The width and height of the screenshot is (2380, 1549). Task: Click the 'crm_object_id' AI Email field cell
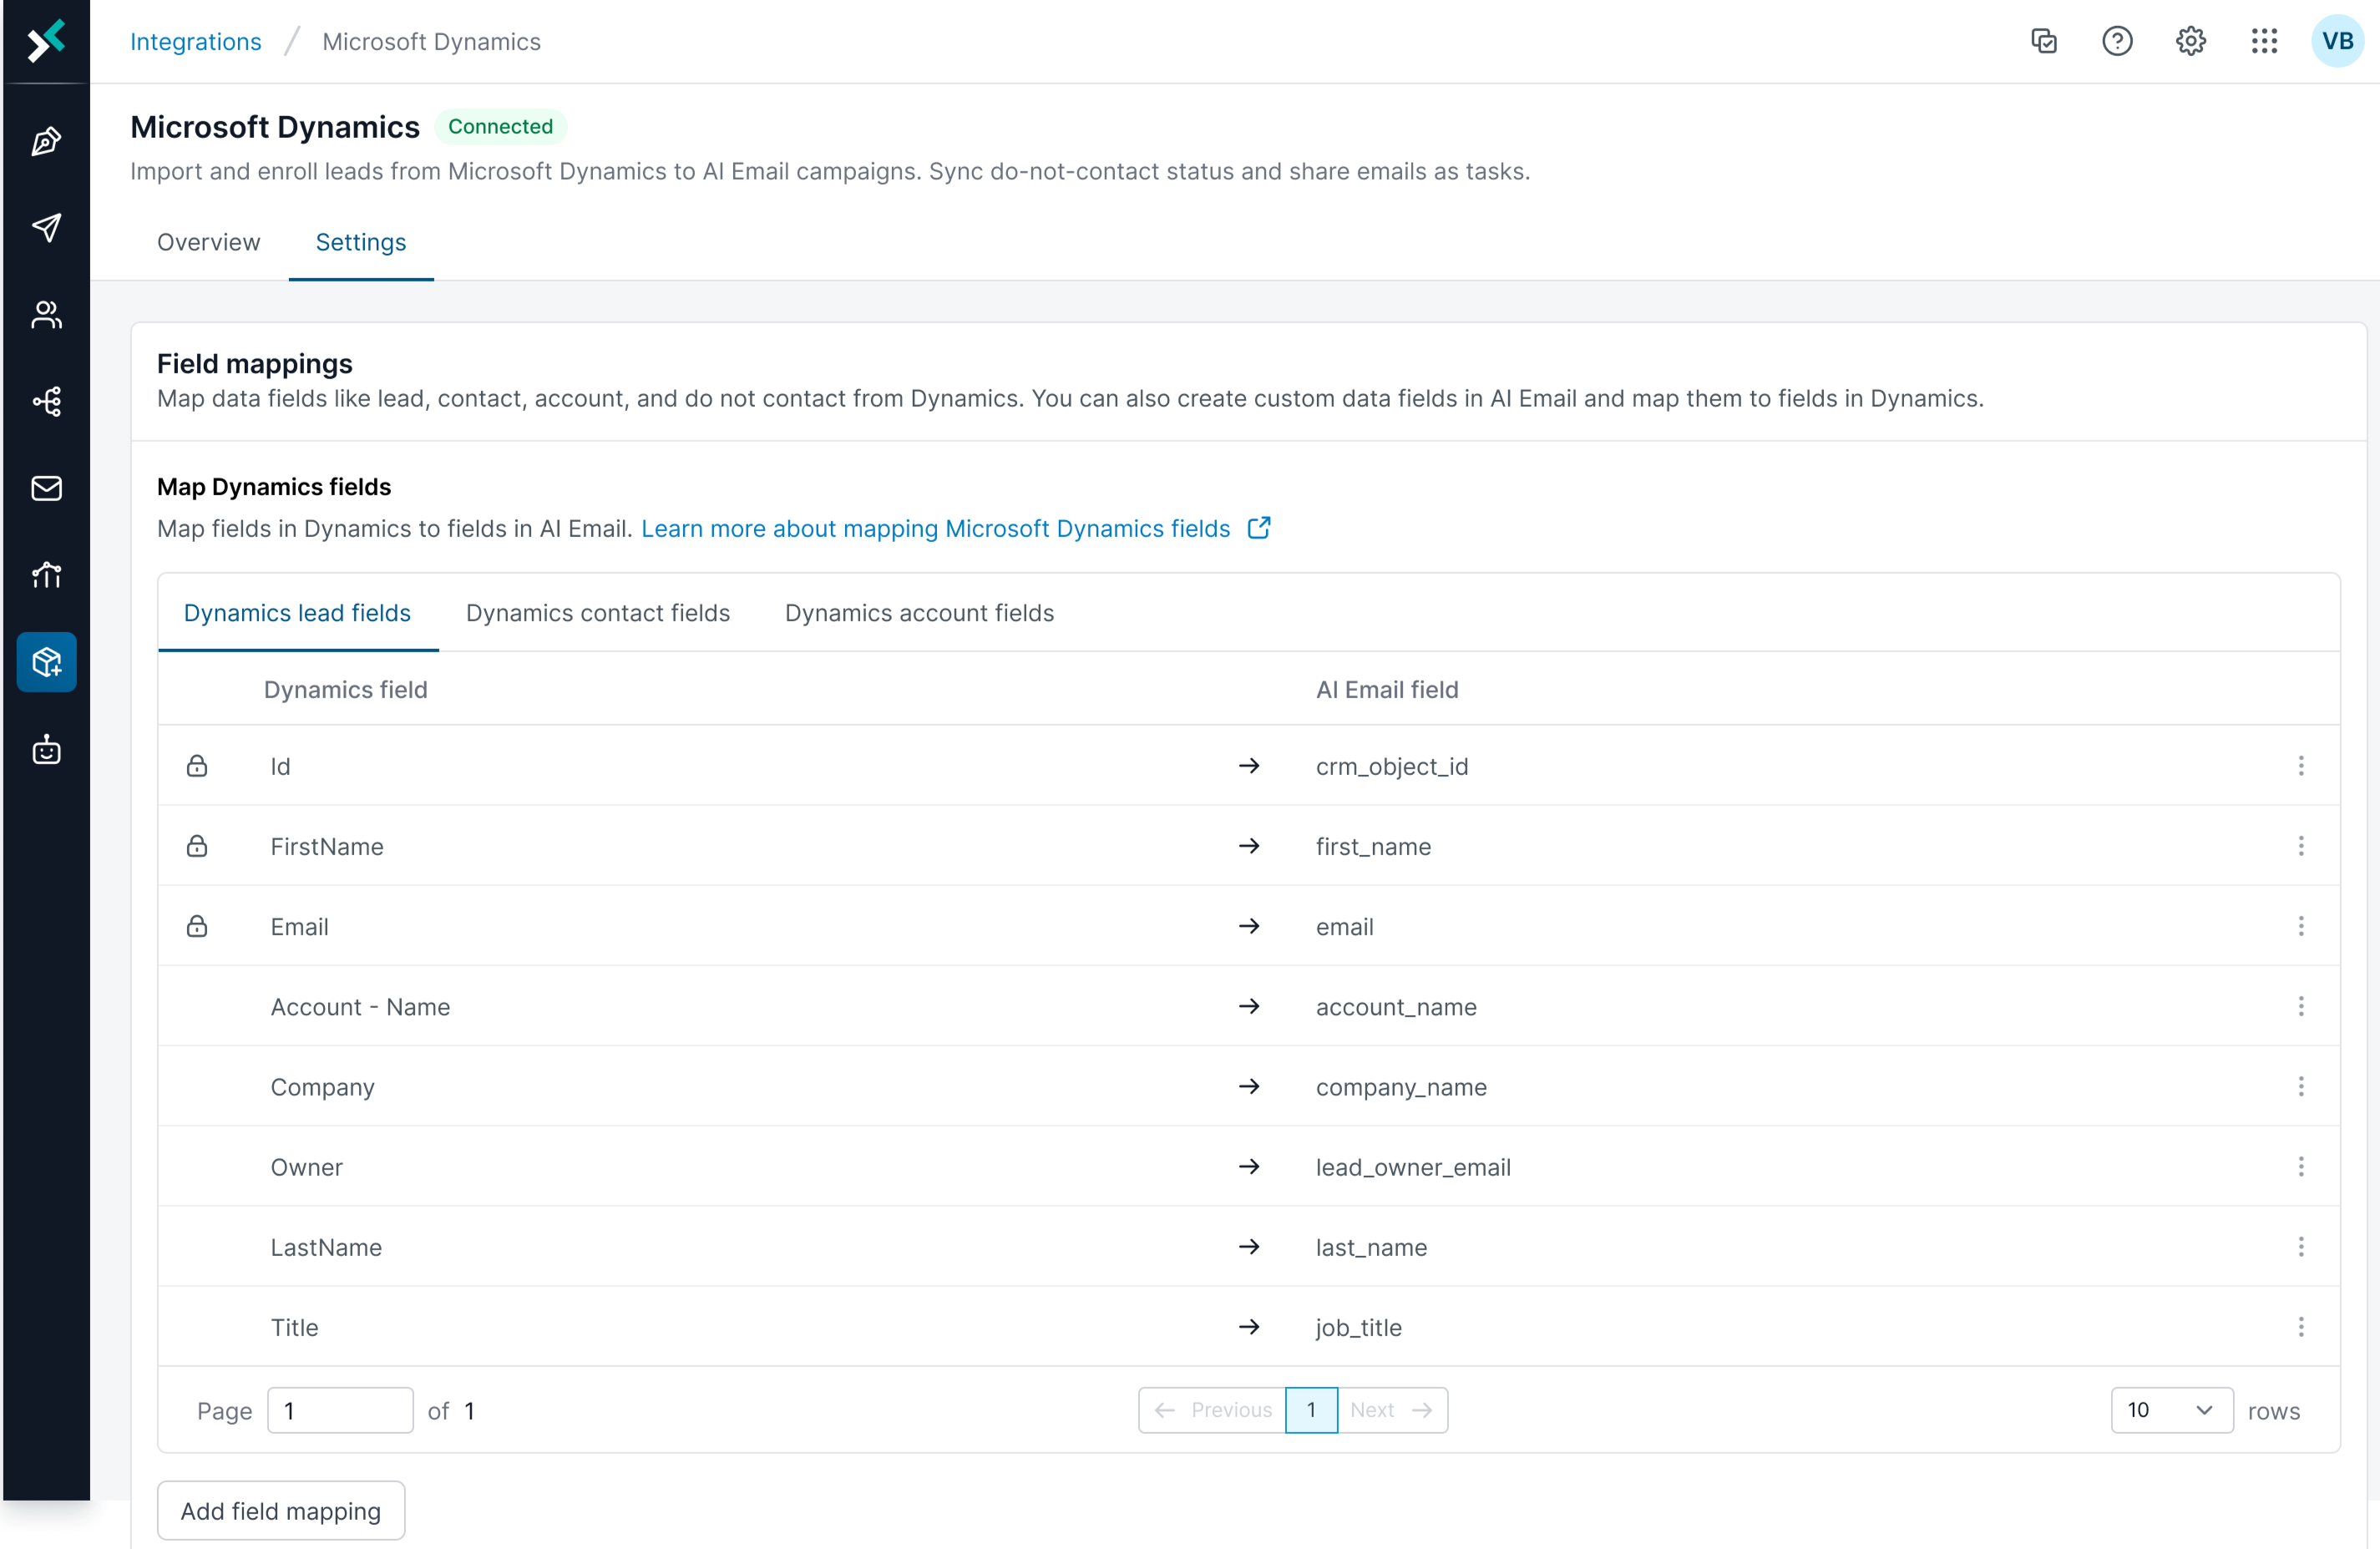pyautogui.click(x=1392, y=767)
